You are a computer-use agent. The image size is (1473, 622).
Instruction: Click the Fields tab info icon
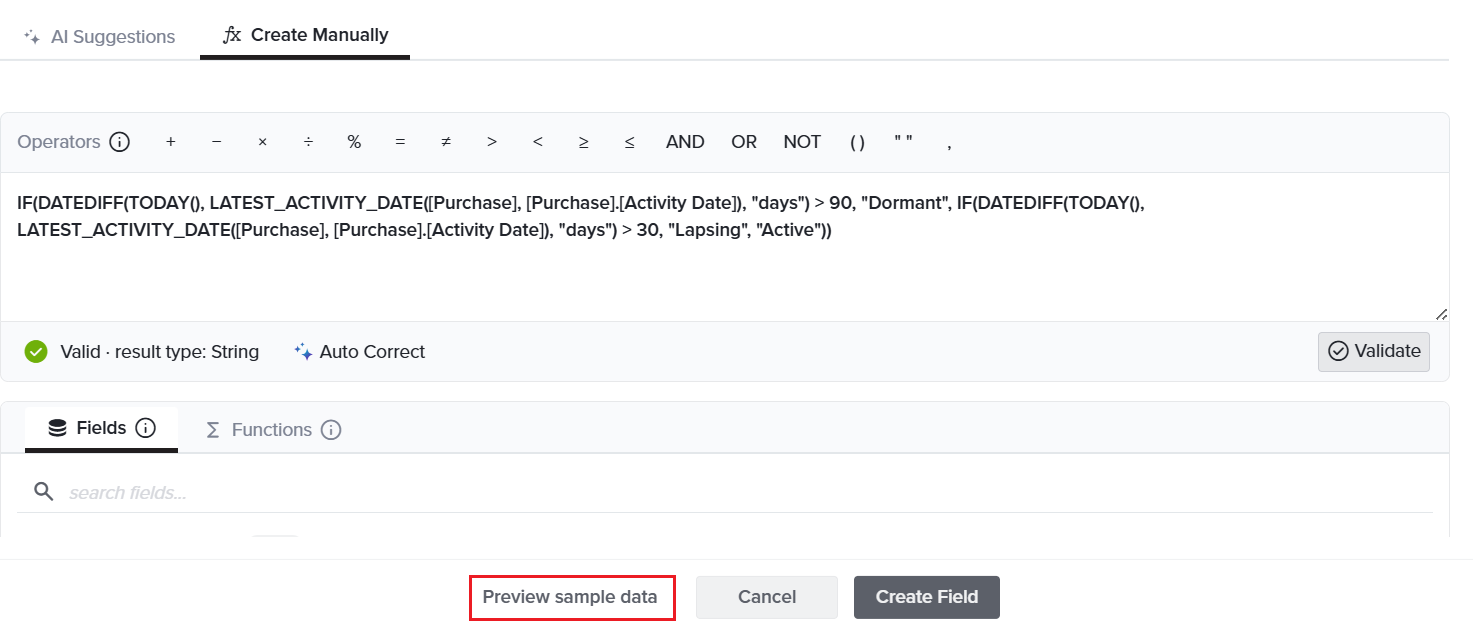pos(145,428)
